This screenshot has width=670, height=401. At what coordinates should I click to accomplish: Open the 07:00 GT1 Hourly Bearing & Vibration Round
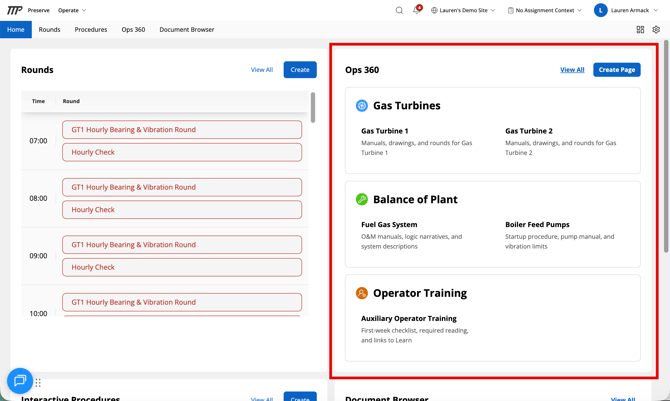pos(182,130)
